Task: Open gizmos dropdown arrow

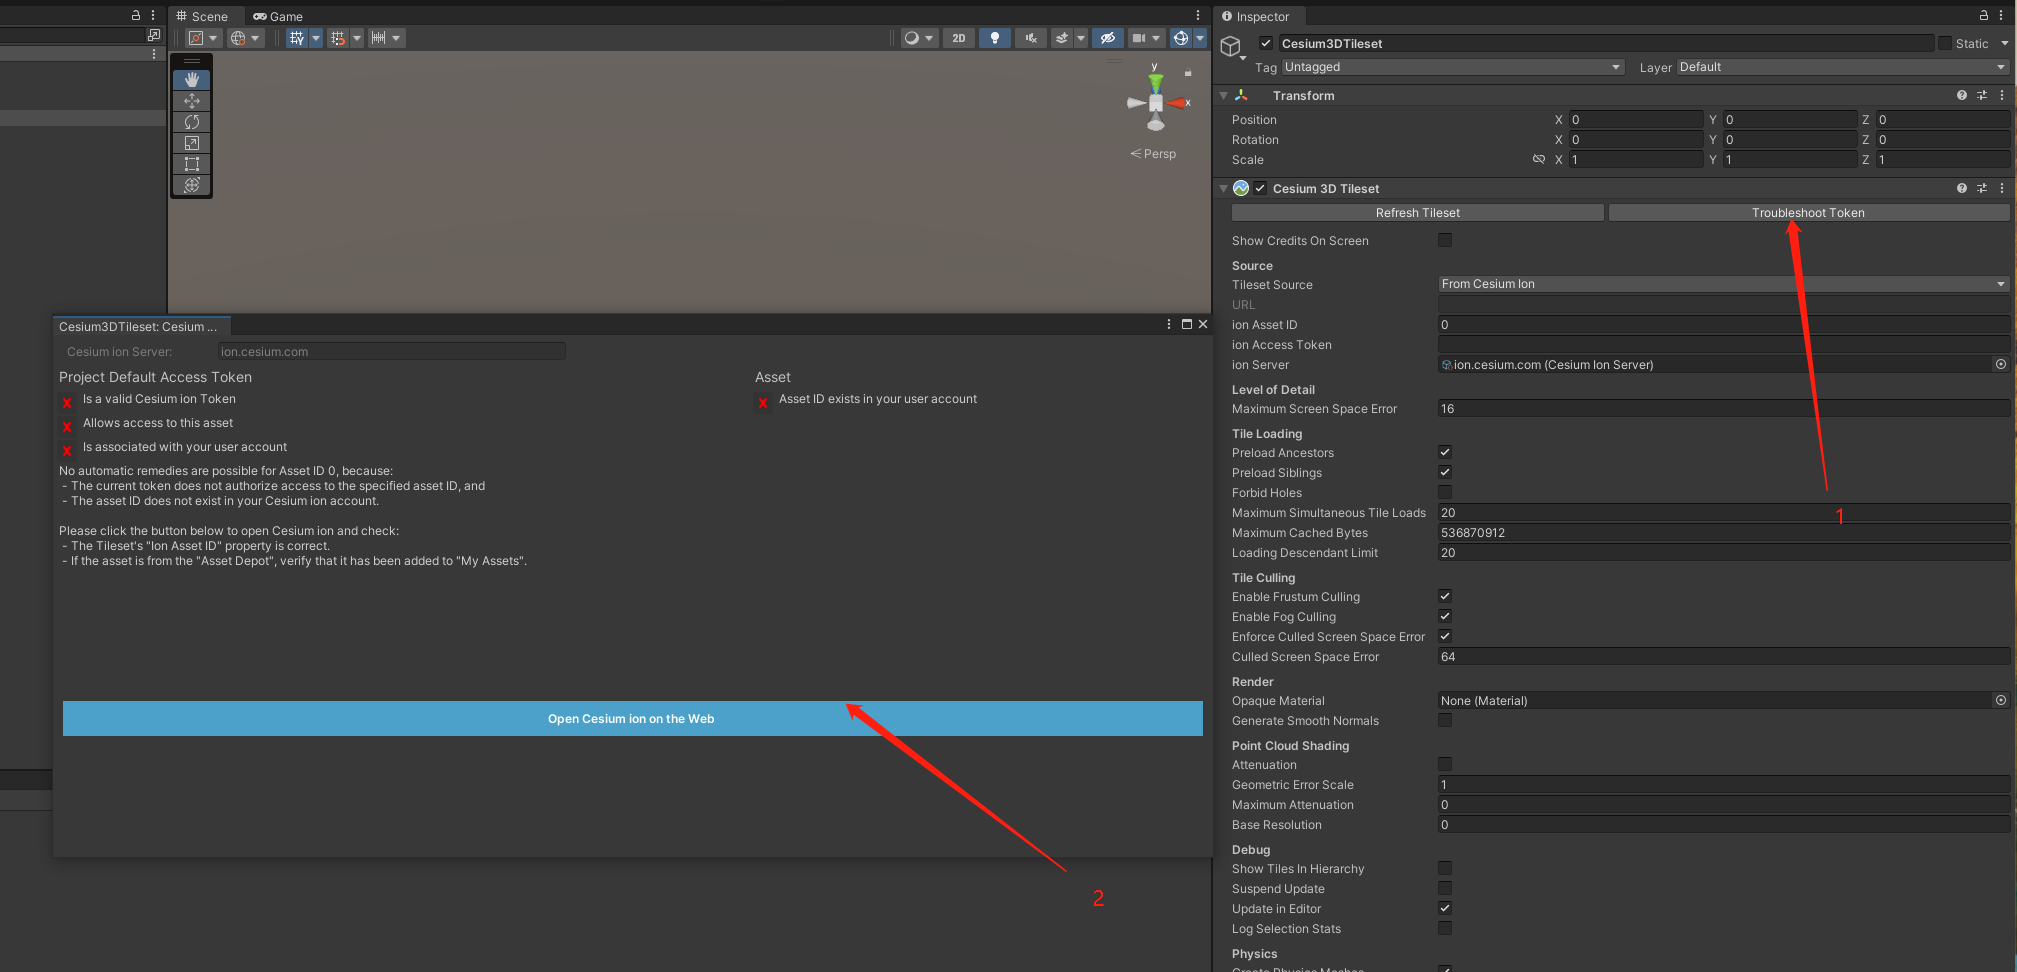Action: [x=1200, y=38]
